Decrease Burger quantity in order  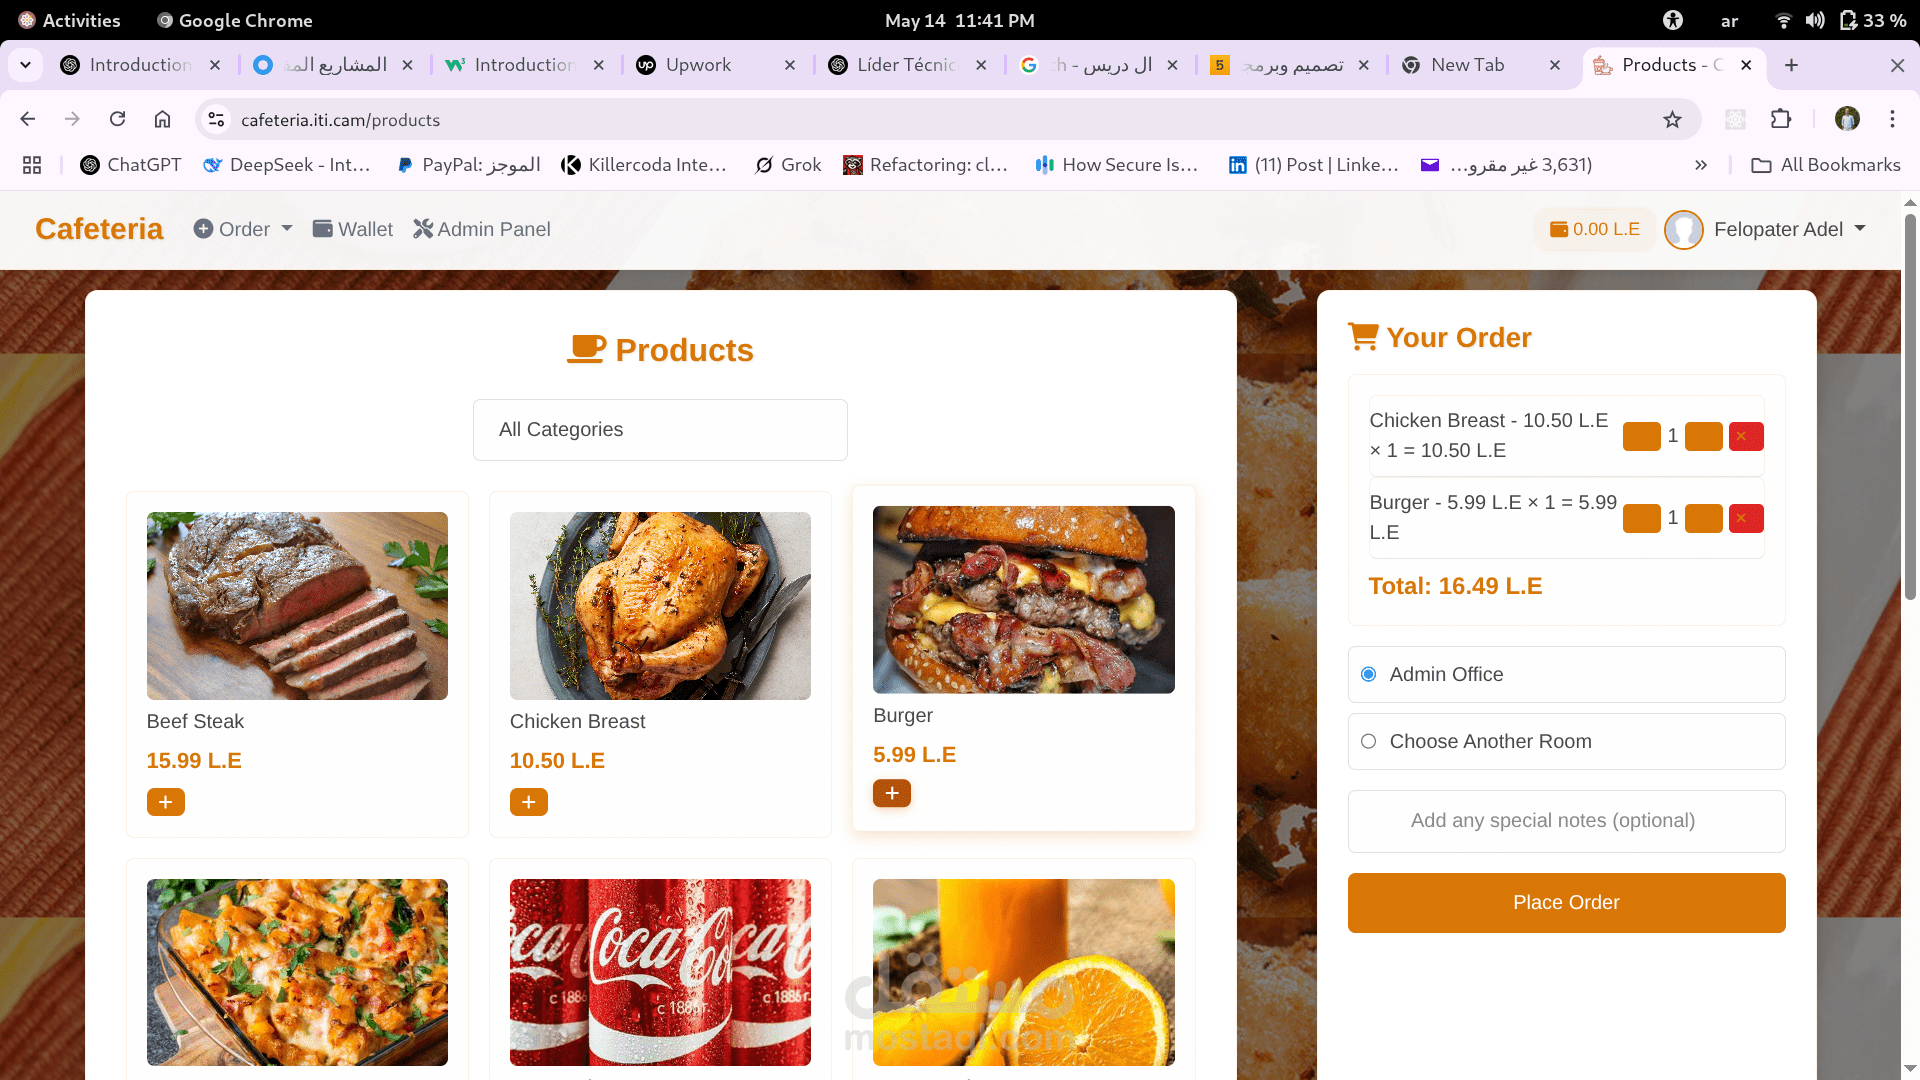pos(1641,519)
